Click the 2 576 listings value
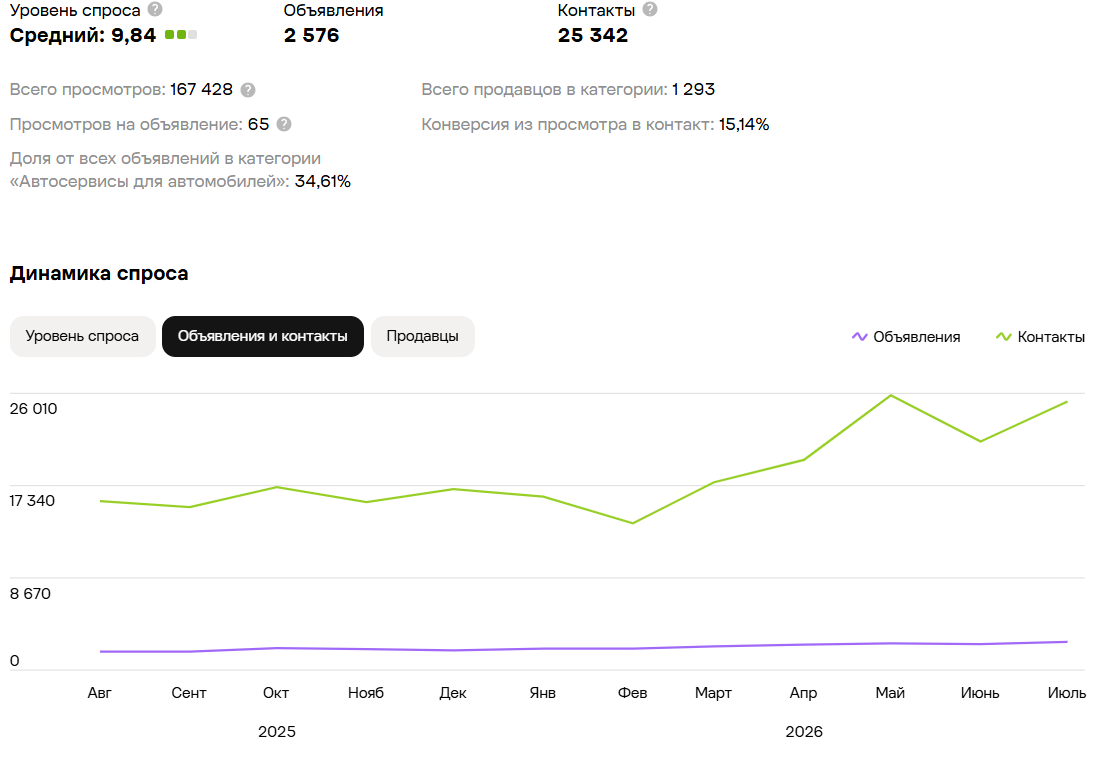The image size is (1113, 757). tap(312, 36)
